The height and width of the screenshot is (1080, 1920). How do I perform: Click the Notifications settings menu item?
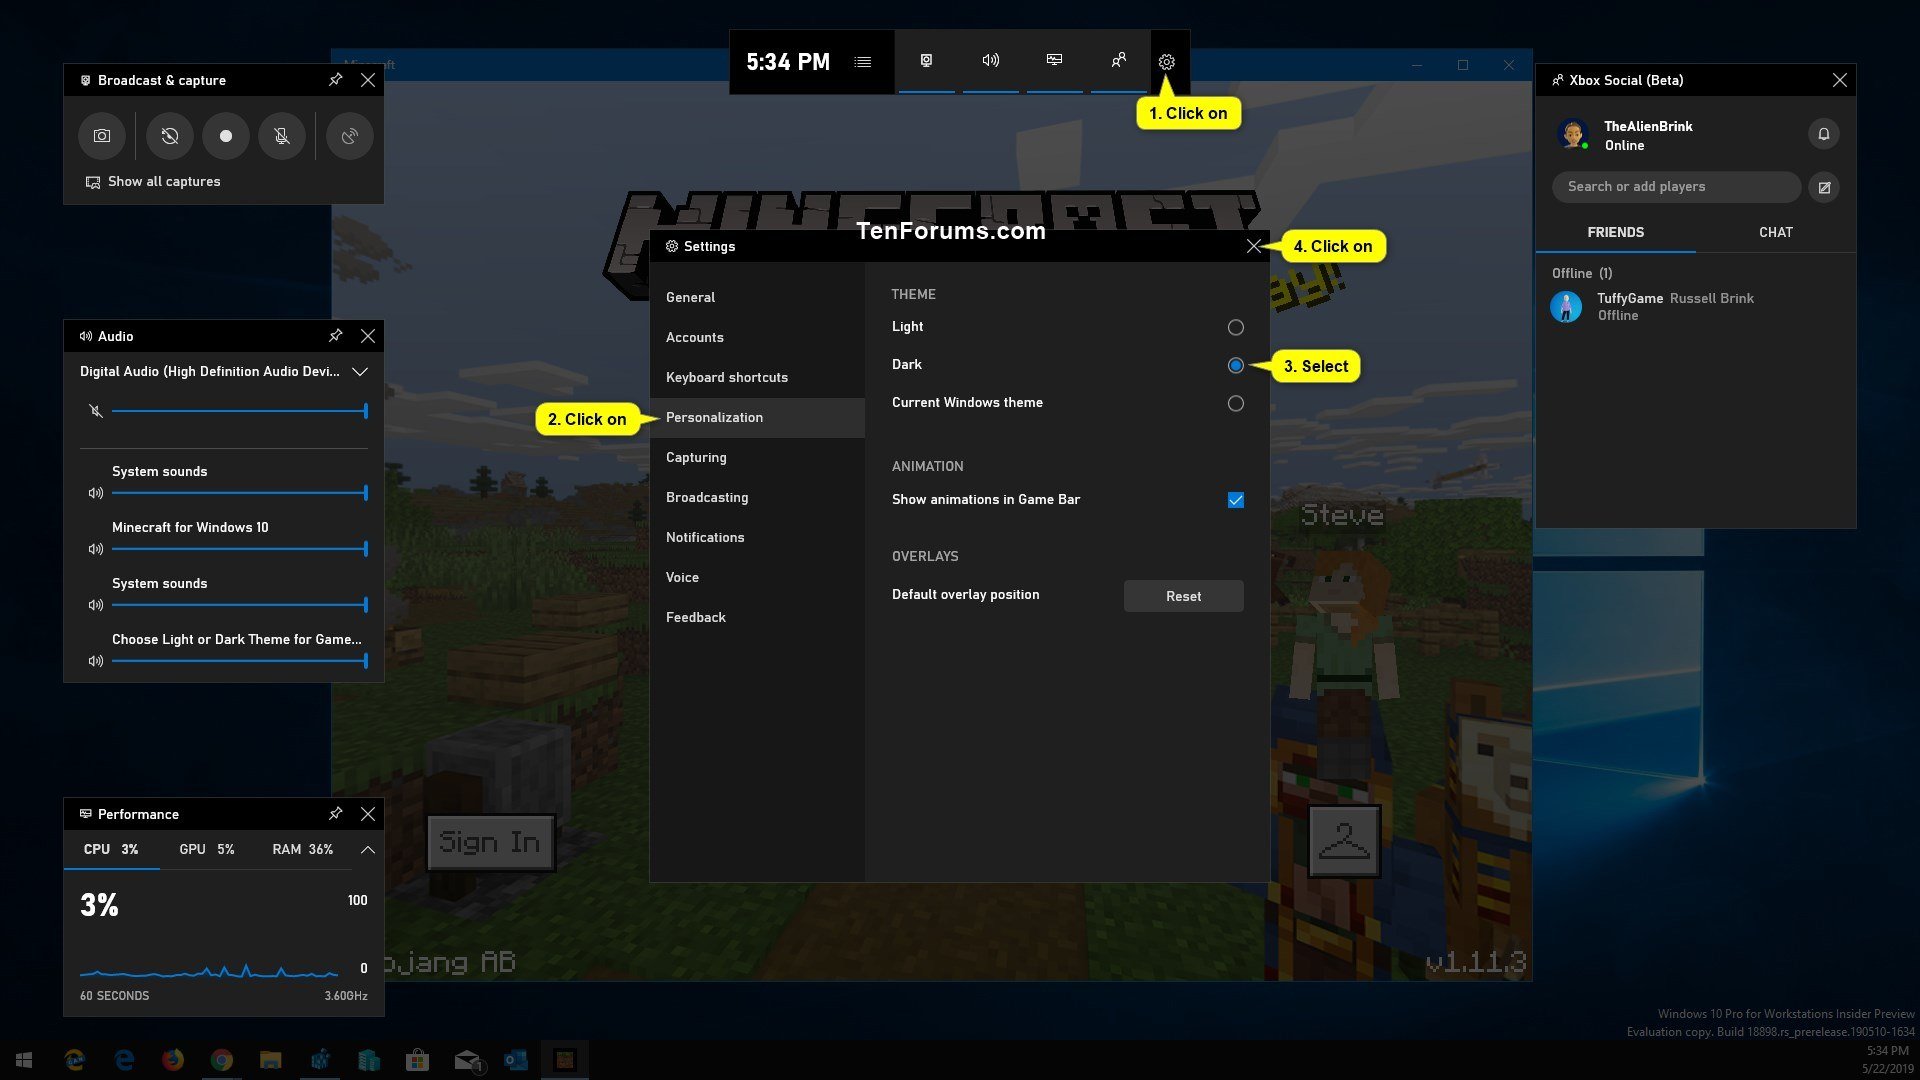(704, 537)
